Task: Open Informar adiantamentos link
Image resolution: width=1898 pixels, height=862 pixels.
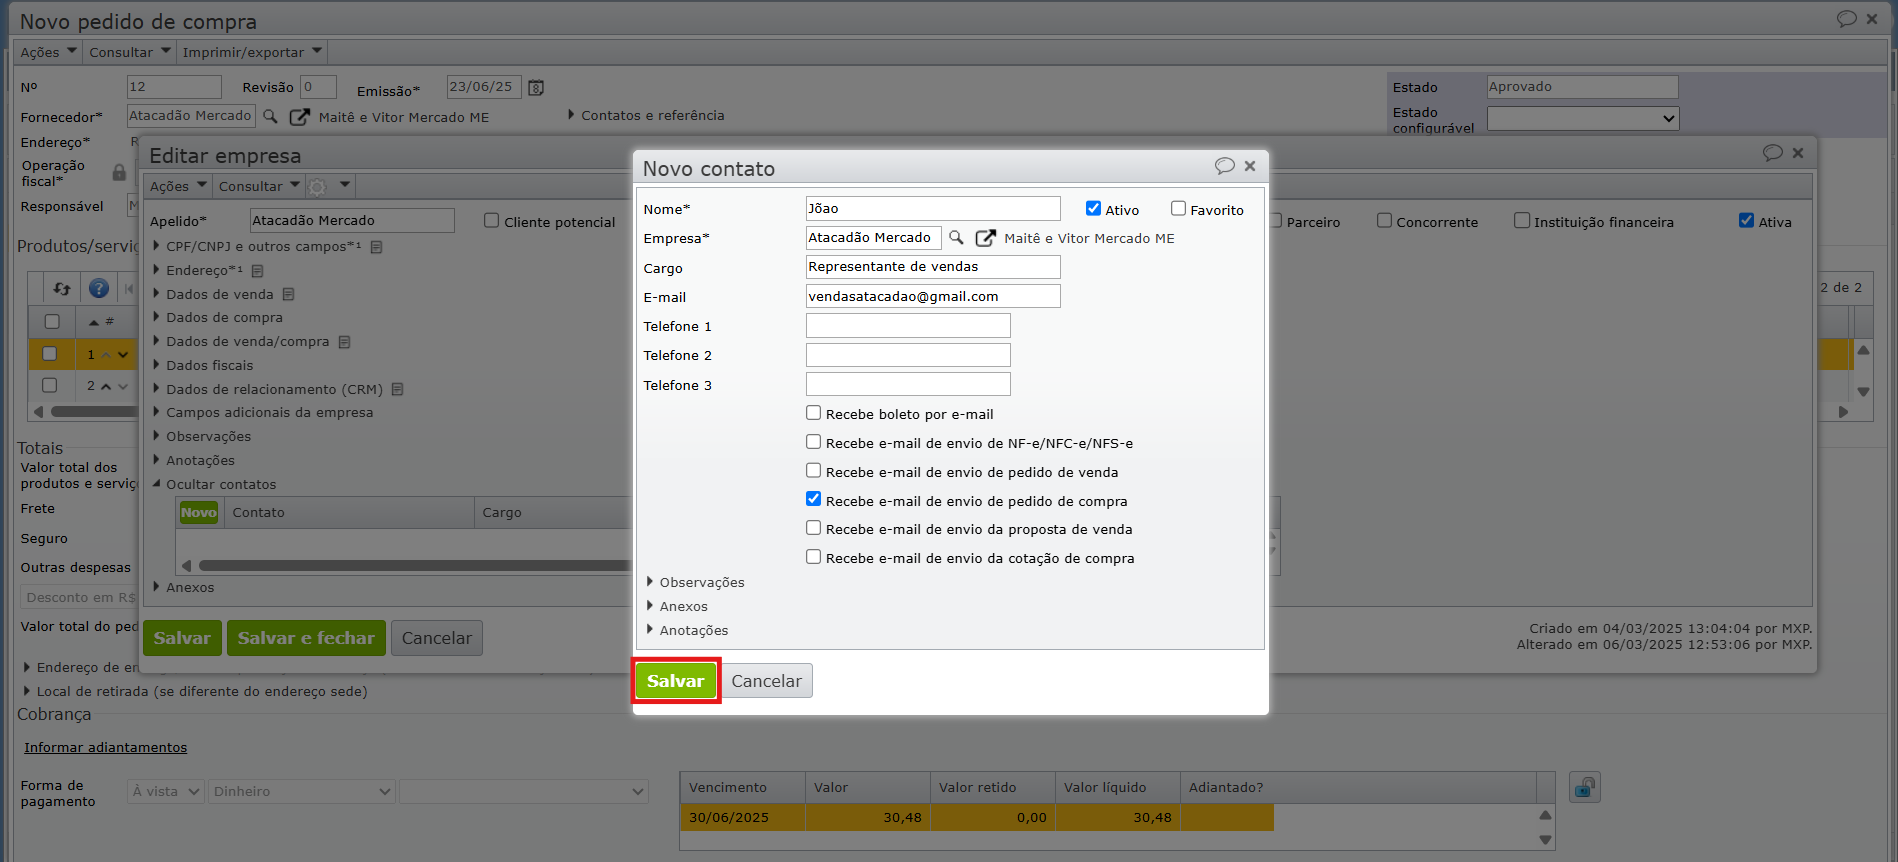Action: tap(106, 747)
